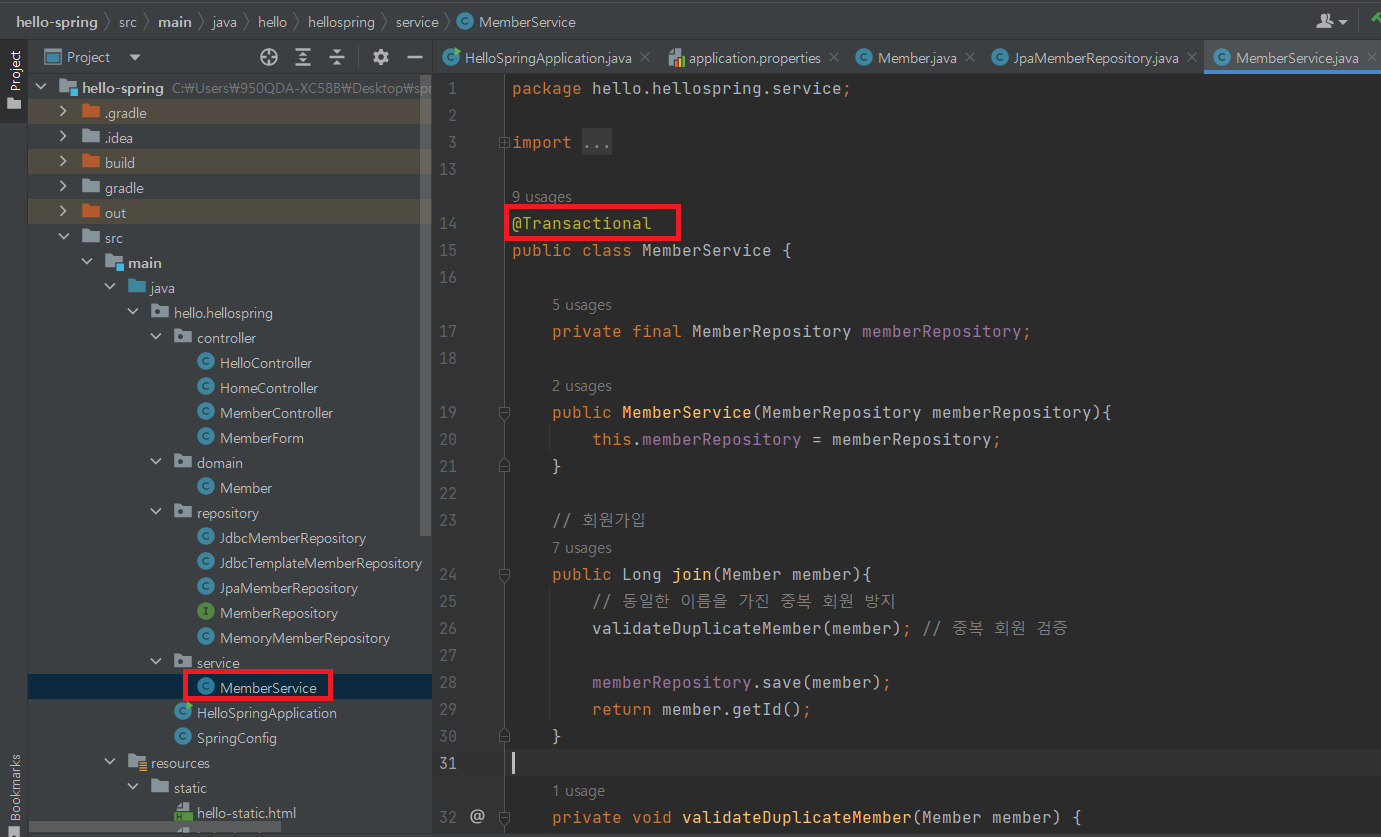The width and height of the screenshot is (1381, 837).
Task: Select HelloController class in tree
Action: coord(266,363)
